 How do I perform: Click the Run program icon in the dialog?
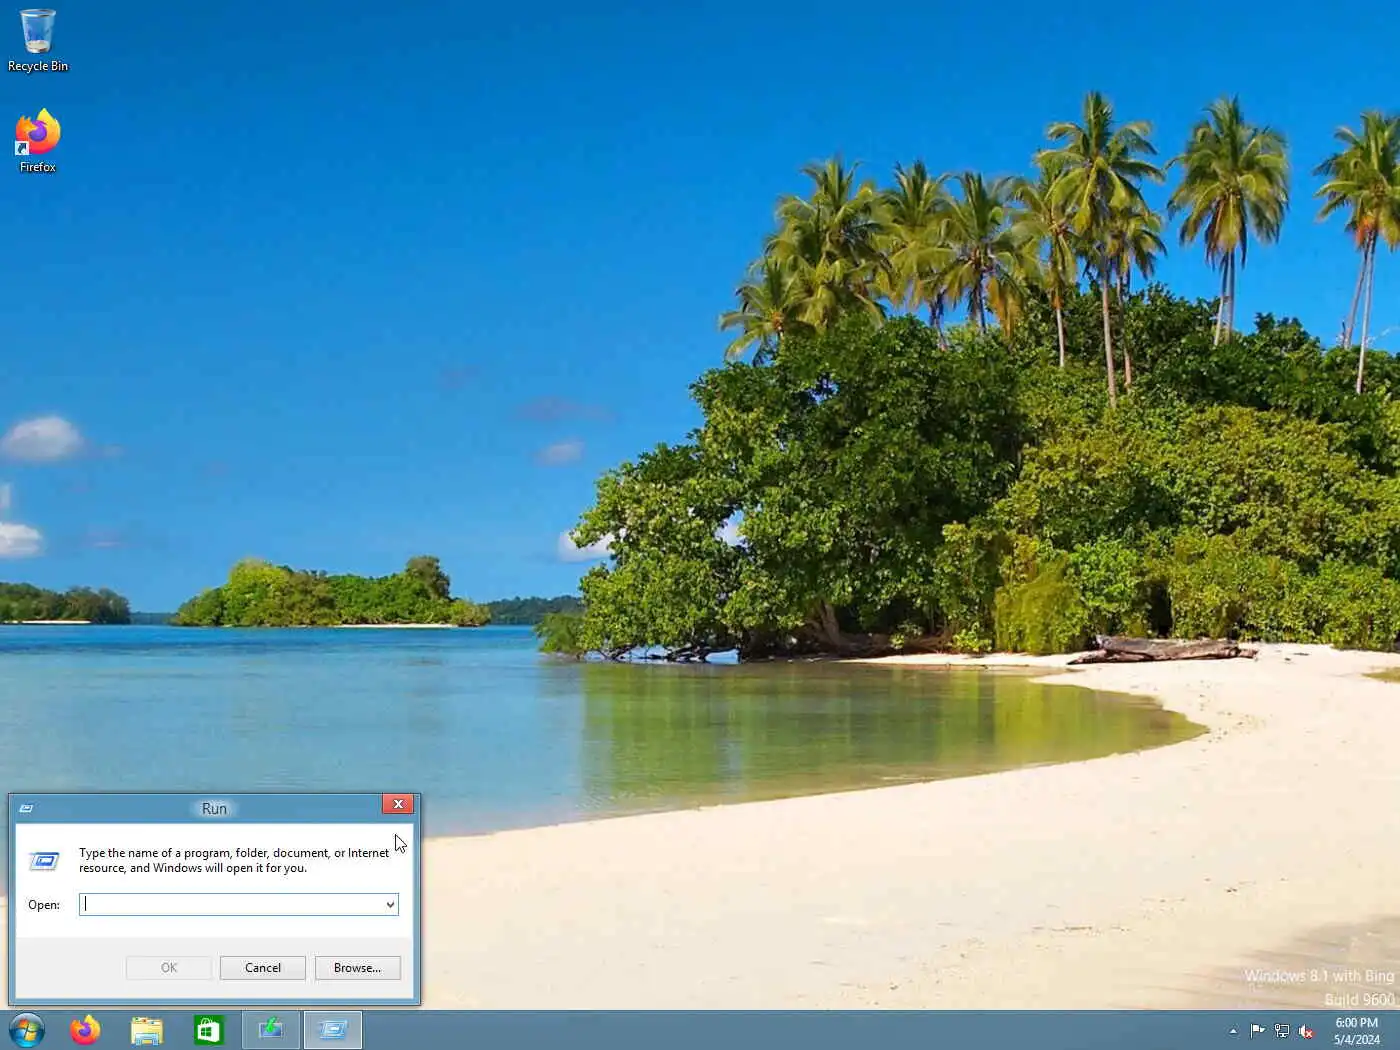[44, 860]
